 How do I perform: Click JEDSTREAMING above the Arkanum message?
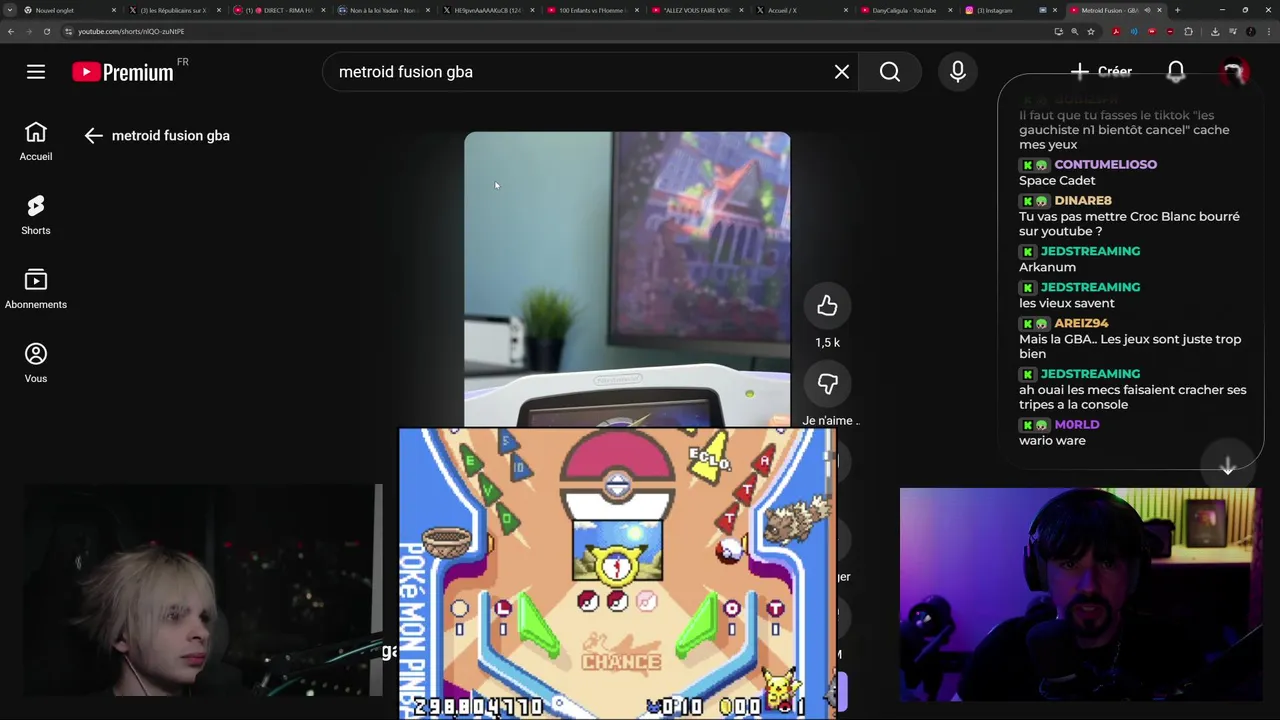click(1090, 252)
